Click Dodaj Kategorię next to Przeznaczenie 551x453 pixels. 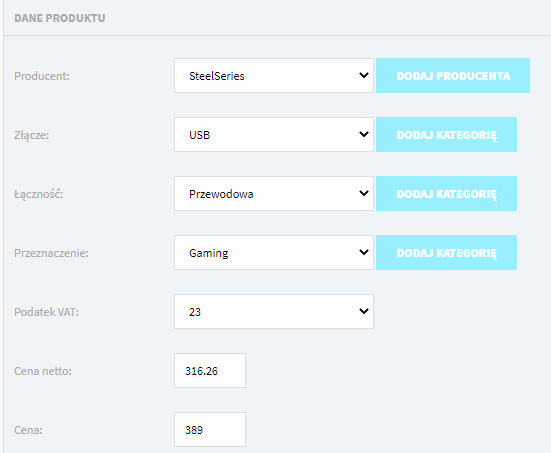point(446,253)
